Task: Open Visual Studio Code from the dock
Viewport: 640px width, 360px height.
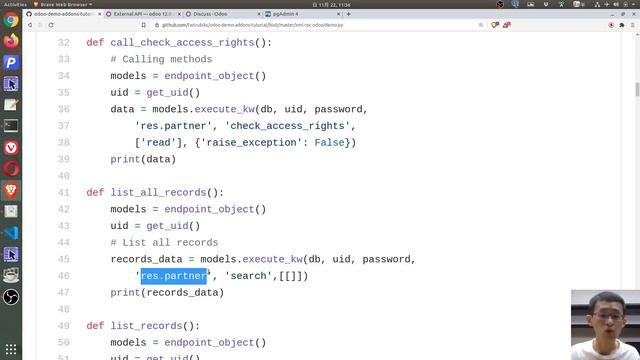Action: point(11,233)
